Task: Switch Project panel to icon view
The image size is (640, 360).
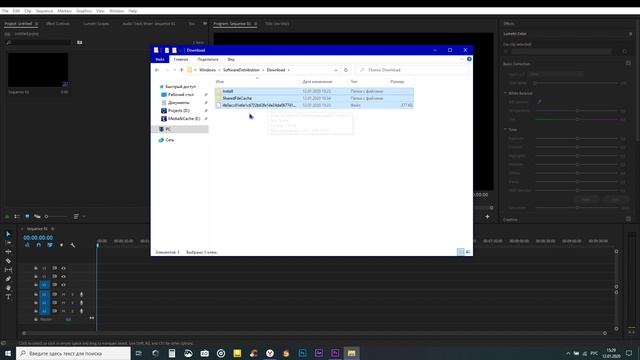Action: click(27, 216)
